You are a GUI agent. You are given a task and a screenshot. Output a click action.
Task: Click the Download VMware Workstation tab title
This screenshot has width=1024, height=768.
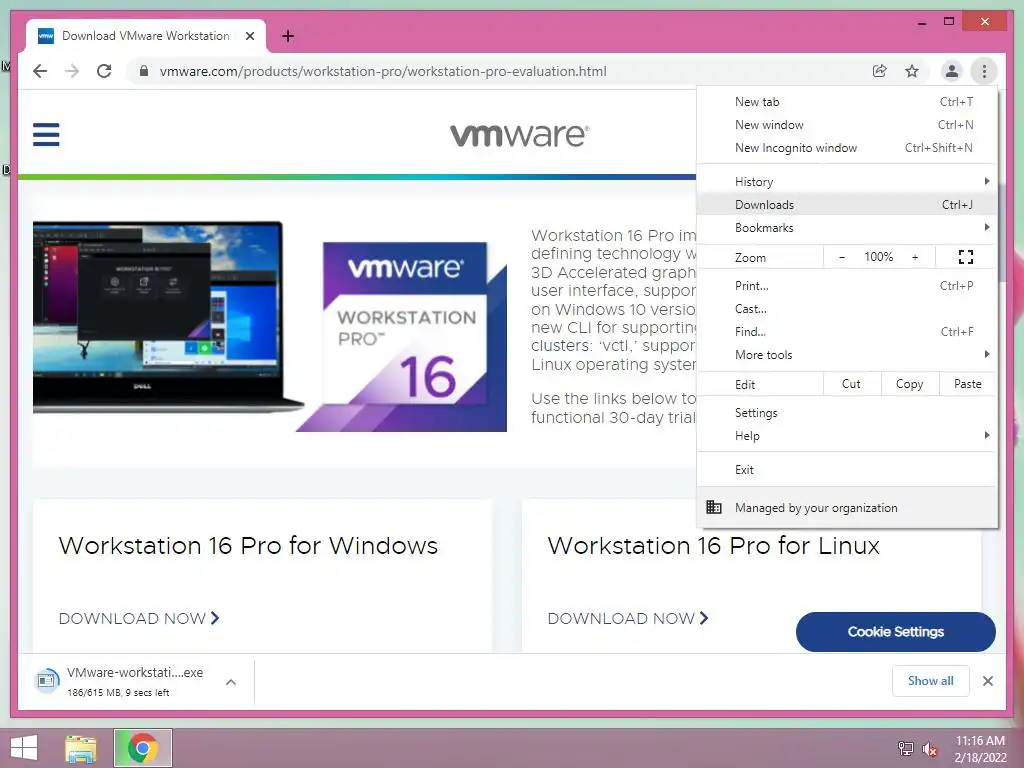(x=146, y=36)
